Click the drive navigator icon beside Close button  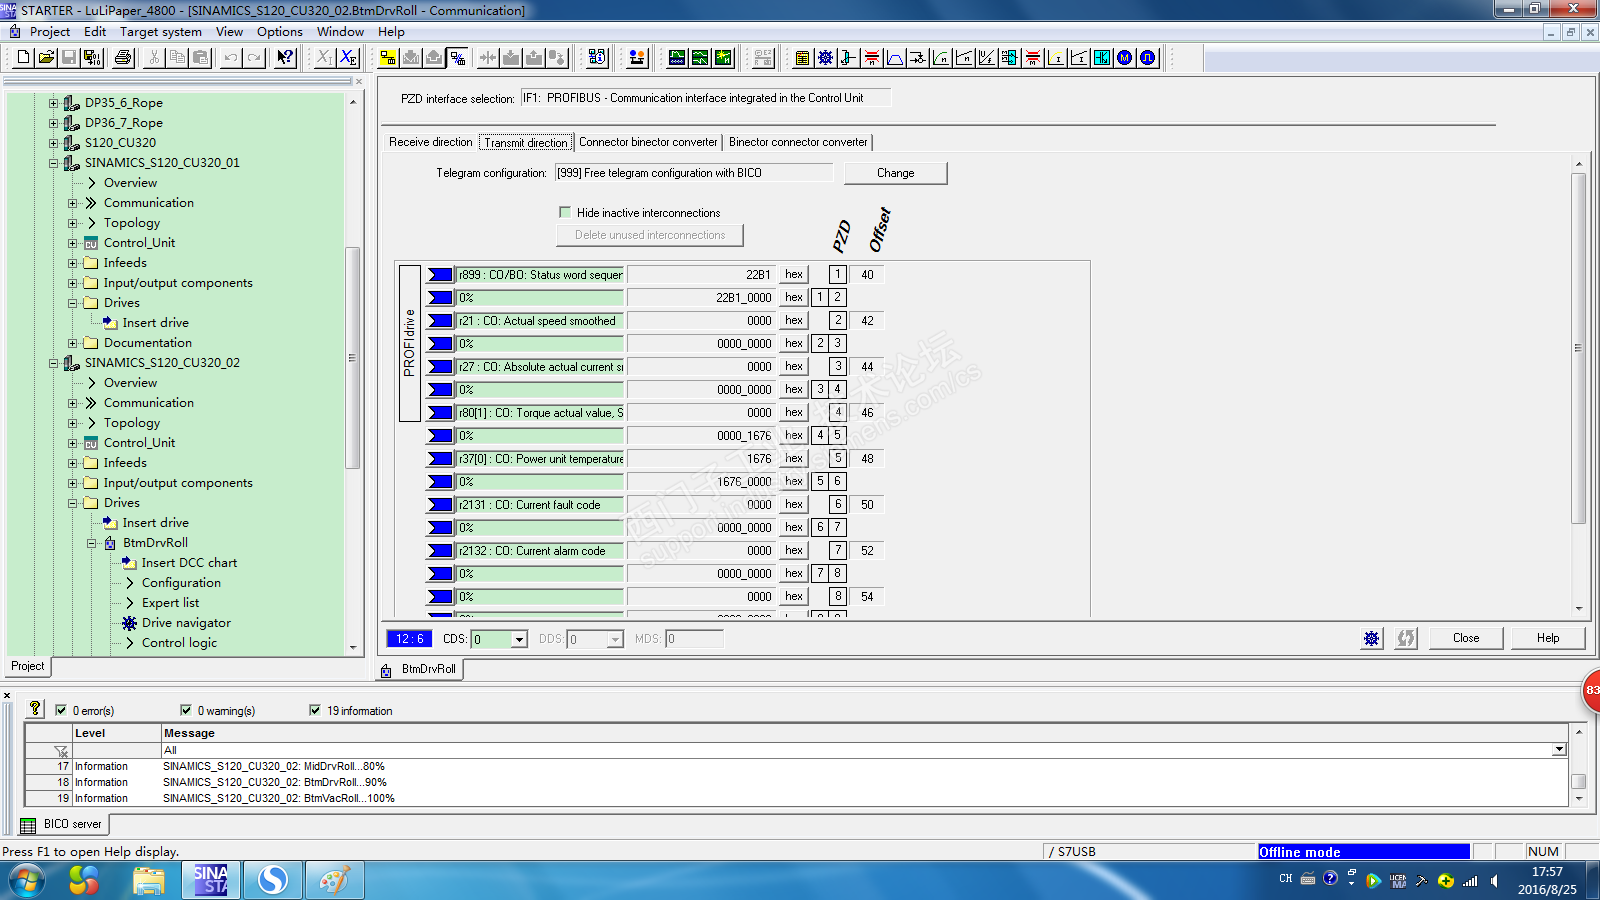pos(1372,638)
